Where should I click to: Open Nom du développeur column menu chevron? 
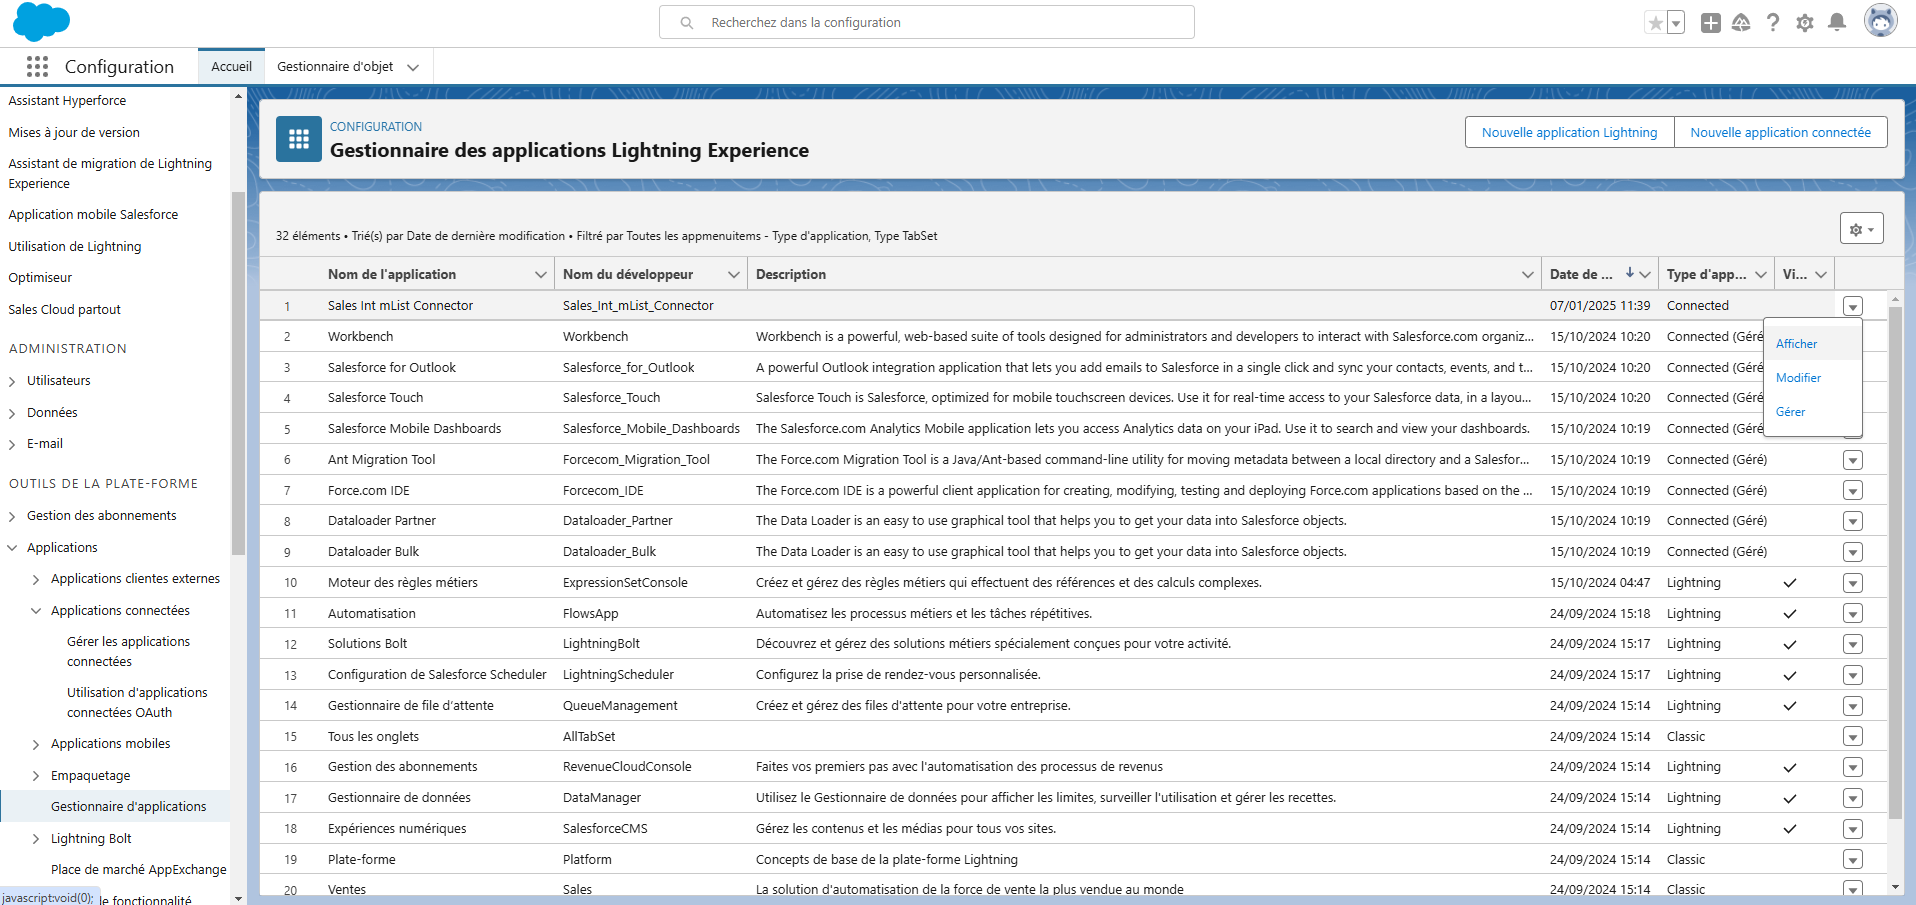click(x=734, y=275)
